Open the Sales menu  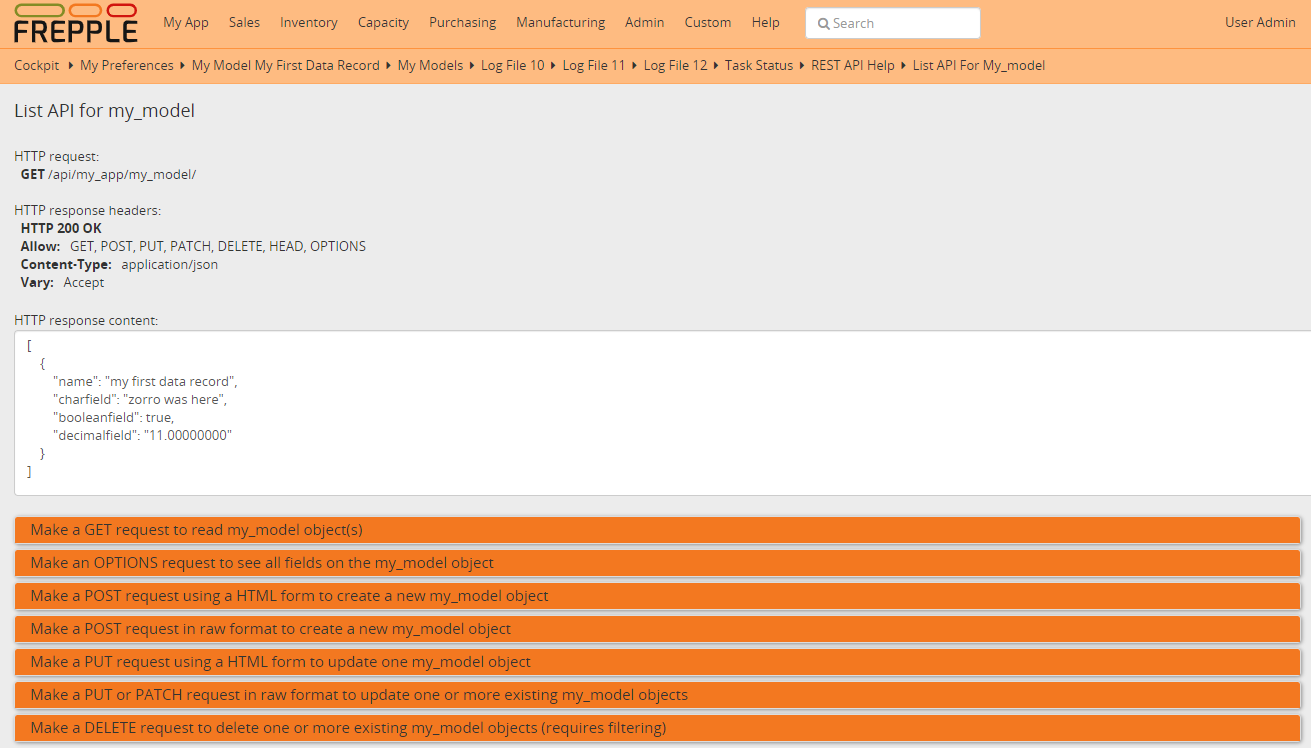pos(244,22)
